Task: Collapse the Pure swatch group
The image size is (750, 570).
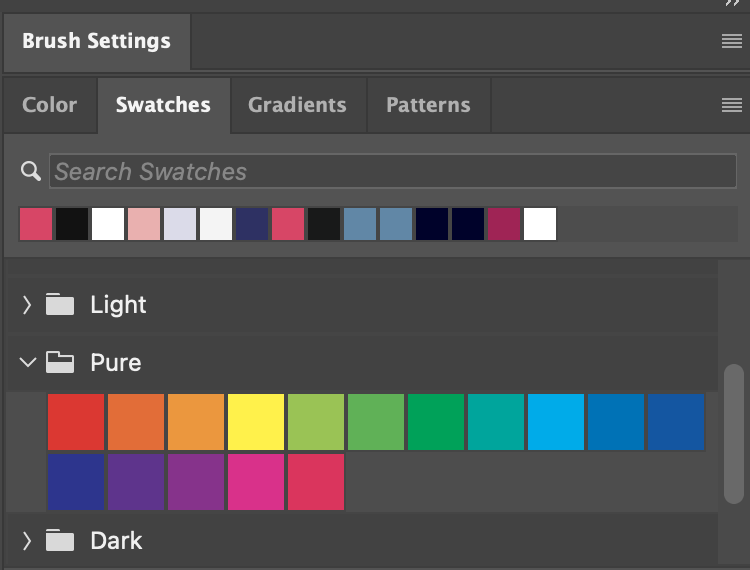Action: click(28, 362)
